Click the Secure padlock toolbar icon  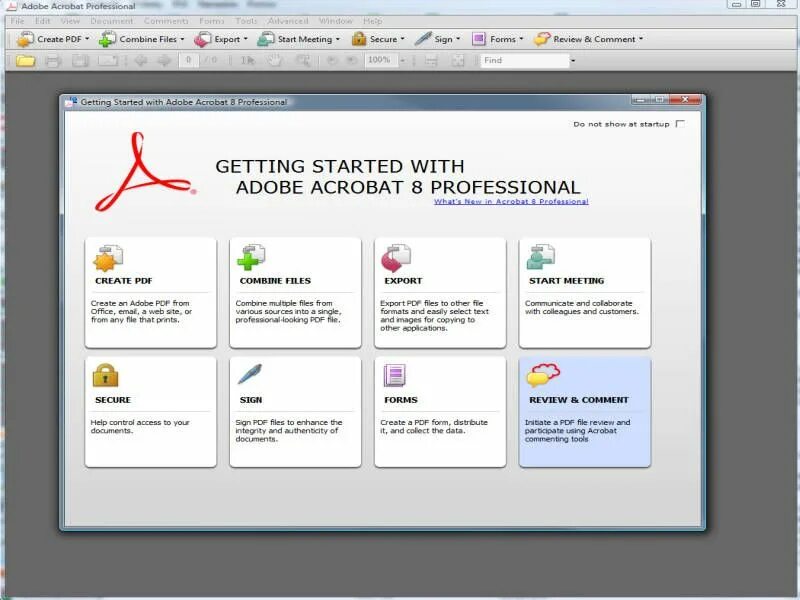point(359,39)
